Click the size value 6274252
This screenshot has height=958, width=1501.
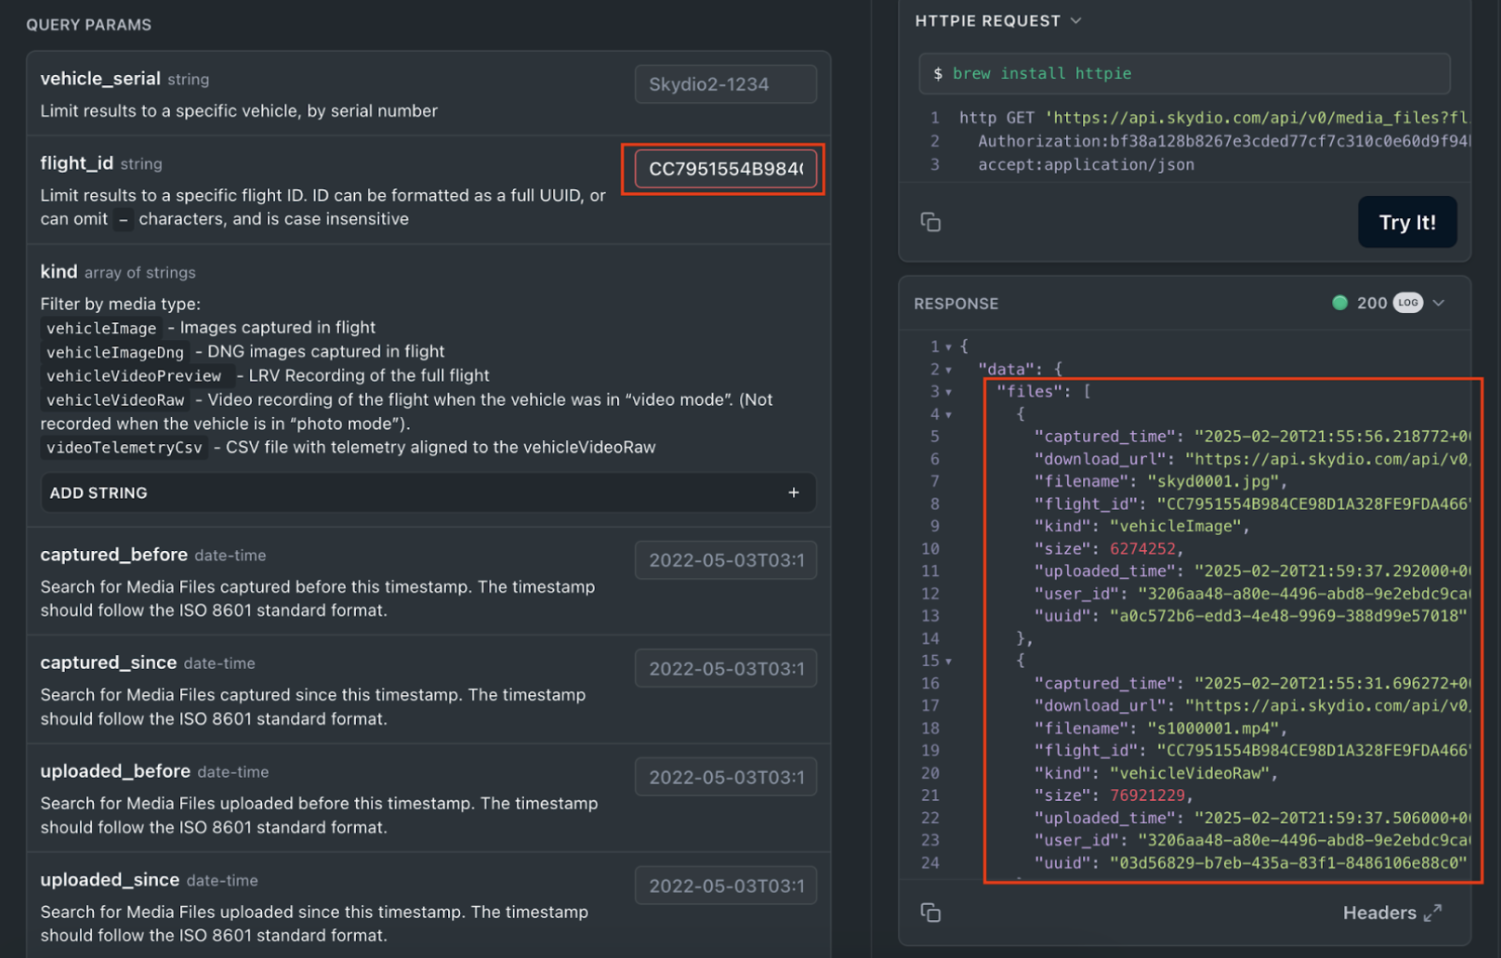click(x=1143, y=549)
